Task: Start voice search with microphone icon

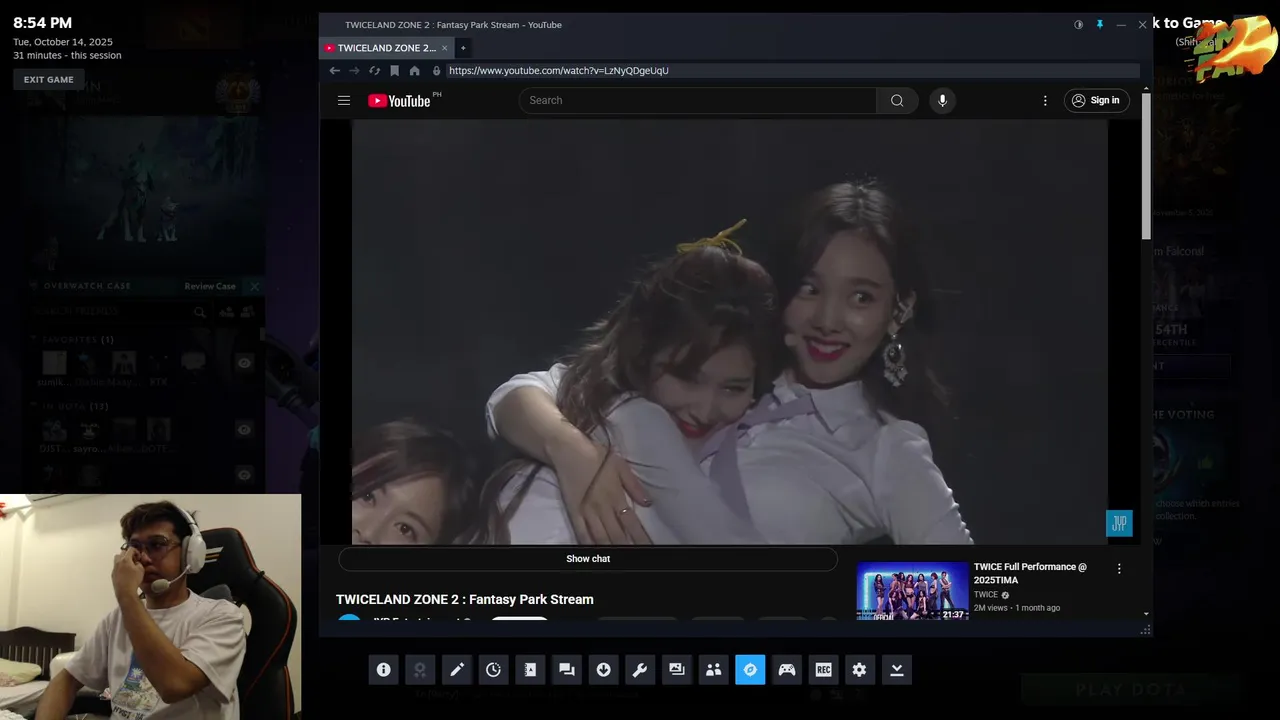Action: pos(942,100)
